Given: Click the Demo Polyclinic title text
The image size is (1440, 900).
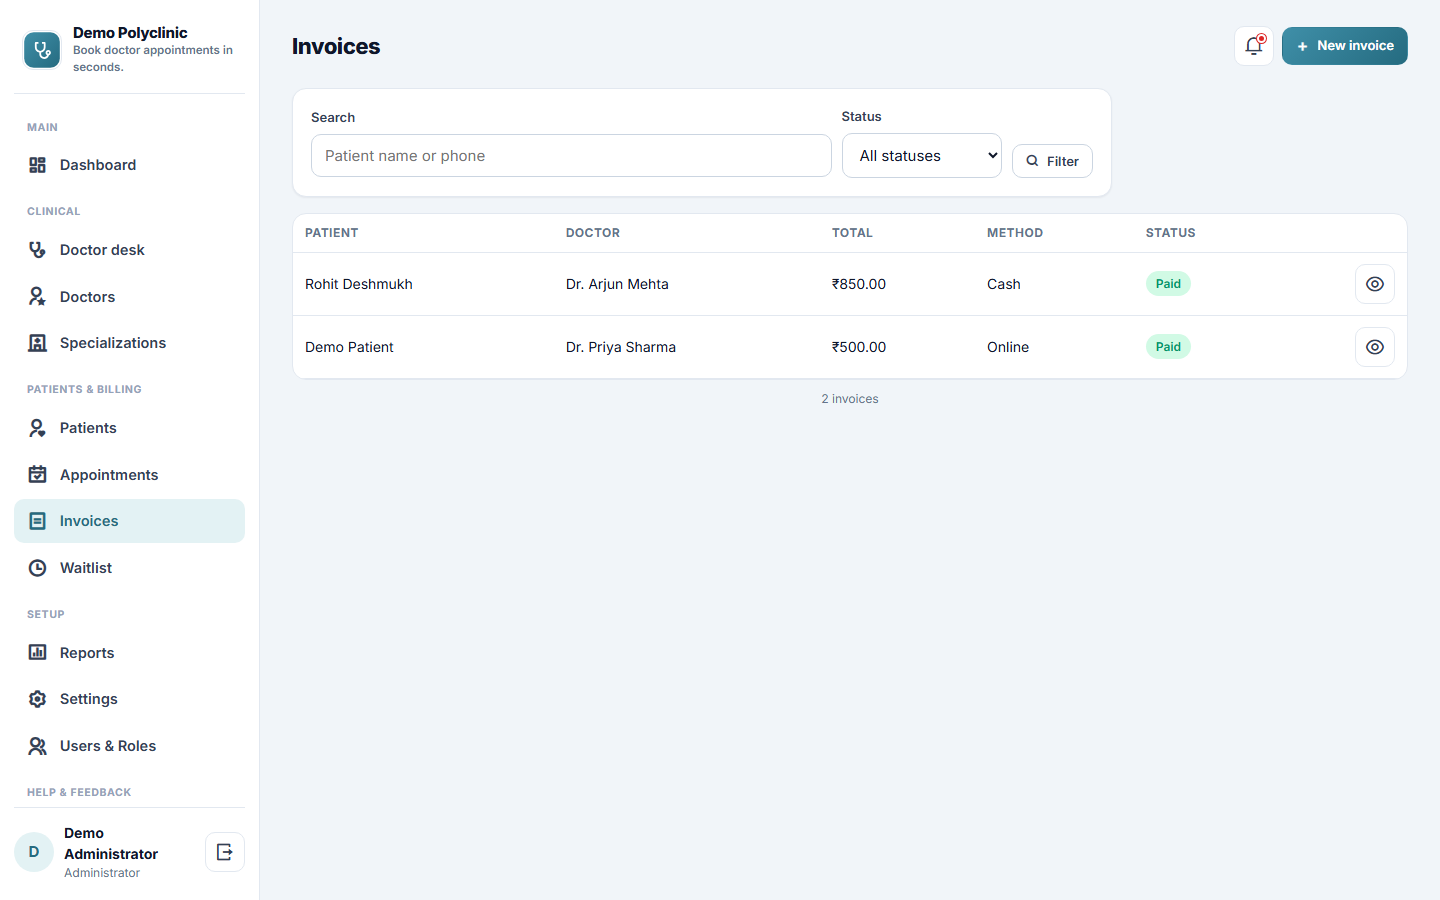Looking at the screenshot, I should (x=130, y=33).
